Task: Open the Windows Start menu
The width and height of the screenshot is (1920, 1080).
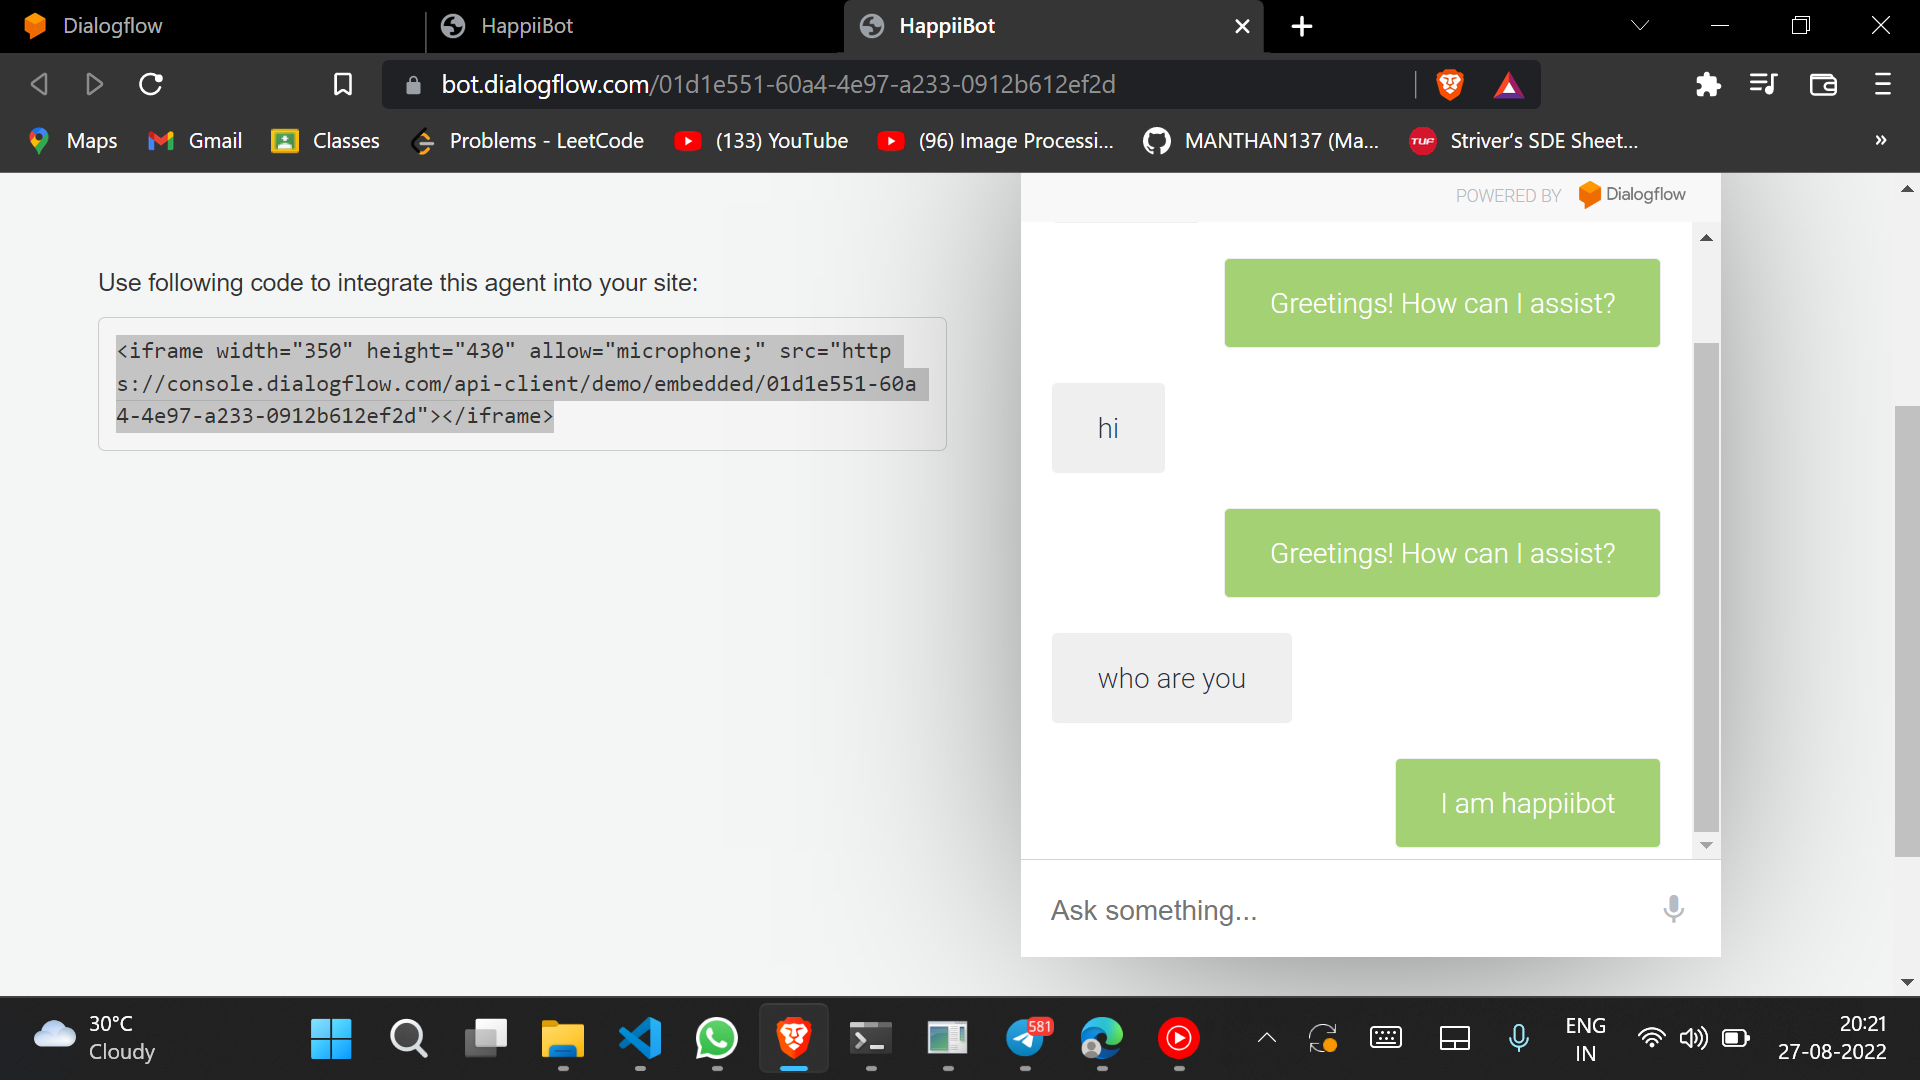Action: [x=331, y=1039]
